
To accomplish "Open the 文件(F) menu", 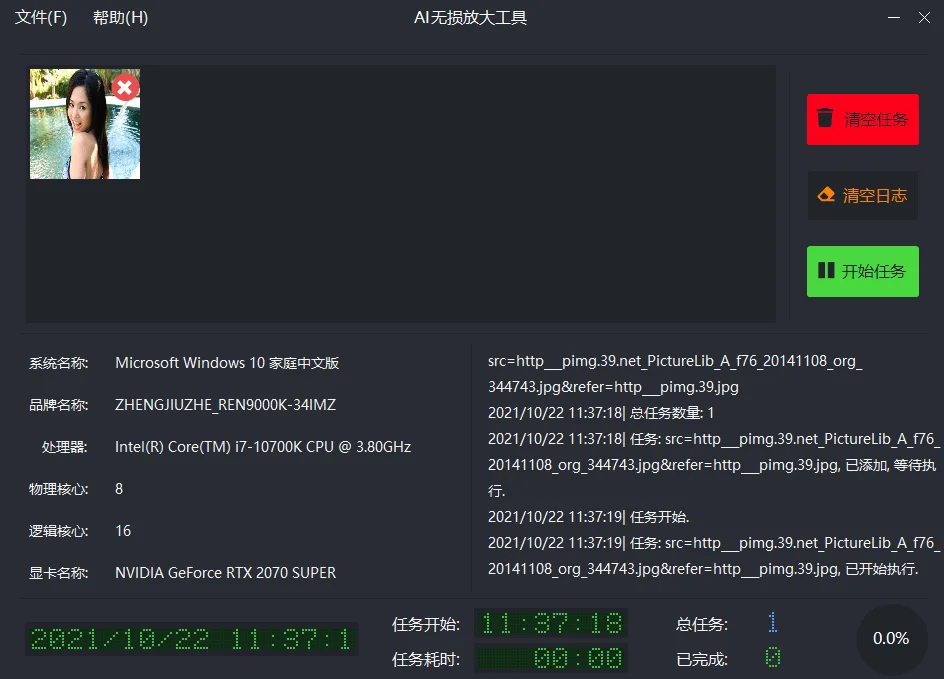I will [41, 17].
